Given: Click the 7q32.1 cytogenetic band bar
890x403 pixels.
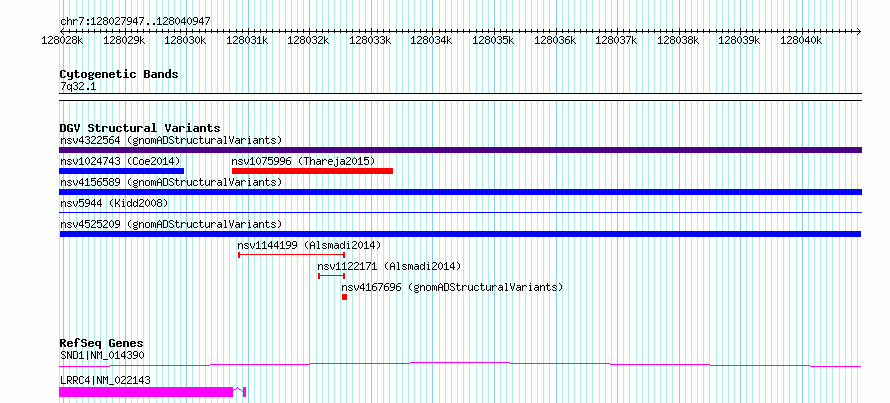Looking at the screenshot, I should pos(460,97).
